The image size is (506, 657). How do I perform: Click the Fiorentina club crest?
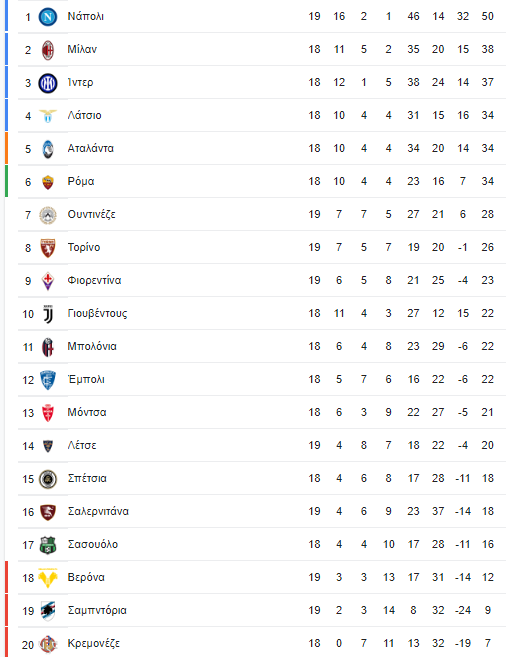click(x=48, y=281)
